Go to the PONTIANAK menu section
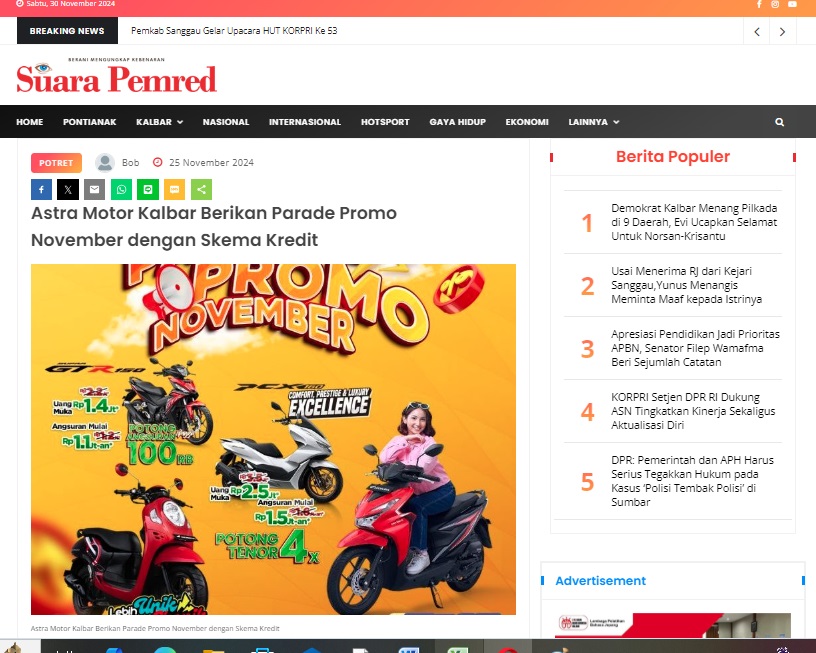816x653 pixels. [90, 122]
